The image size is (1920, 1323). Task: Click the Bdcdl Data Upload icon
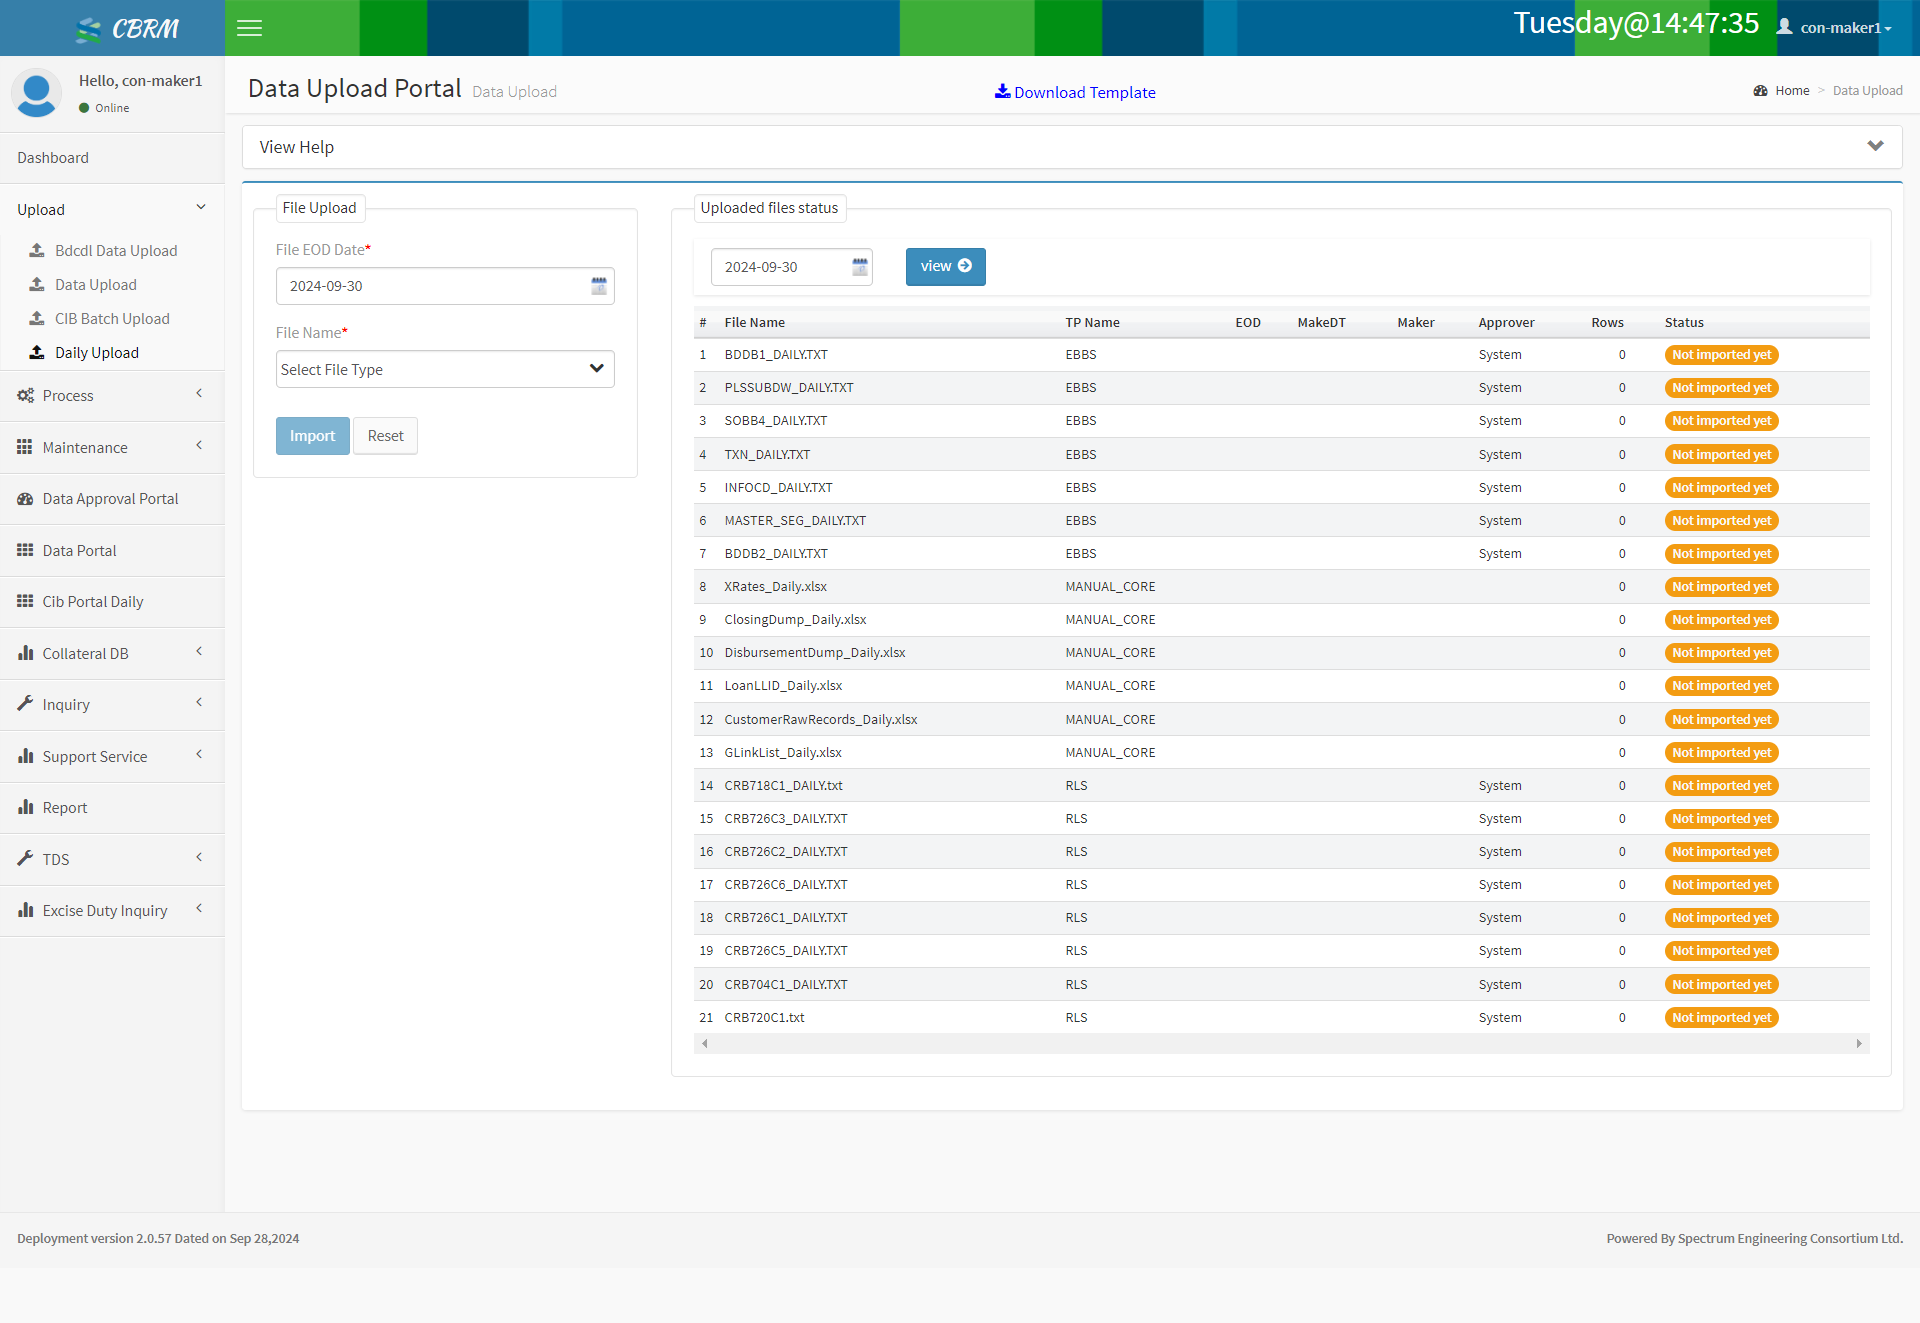click(x=37, y=250)
